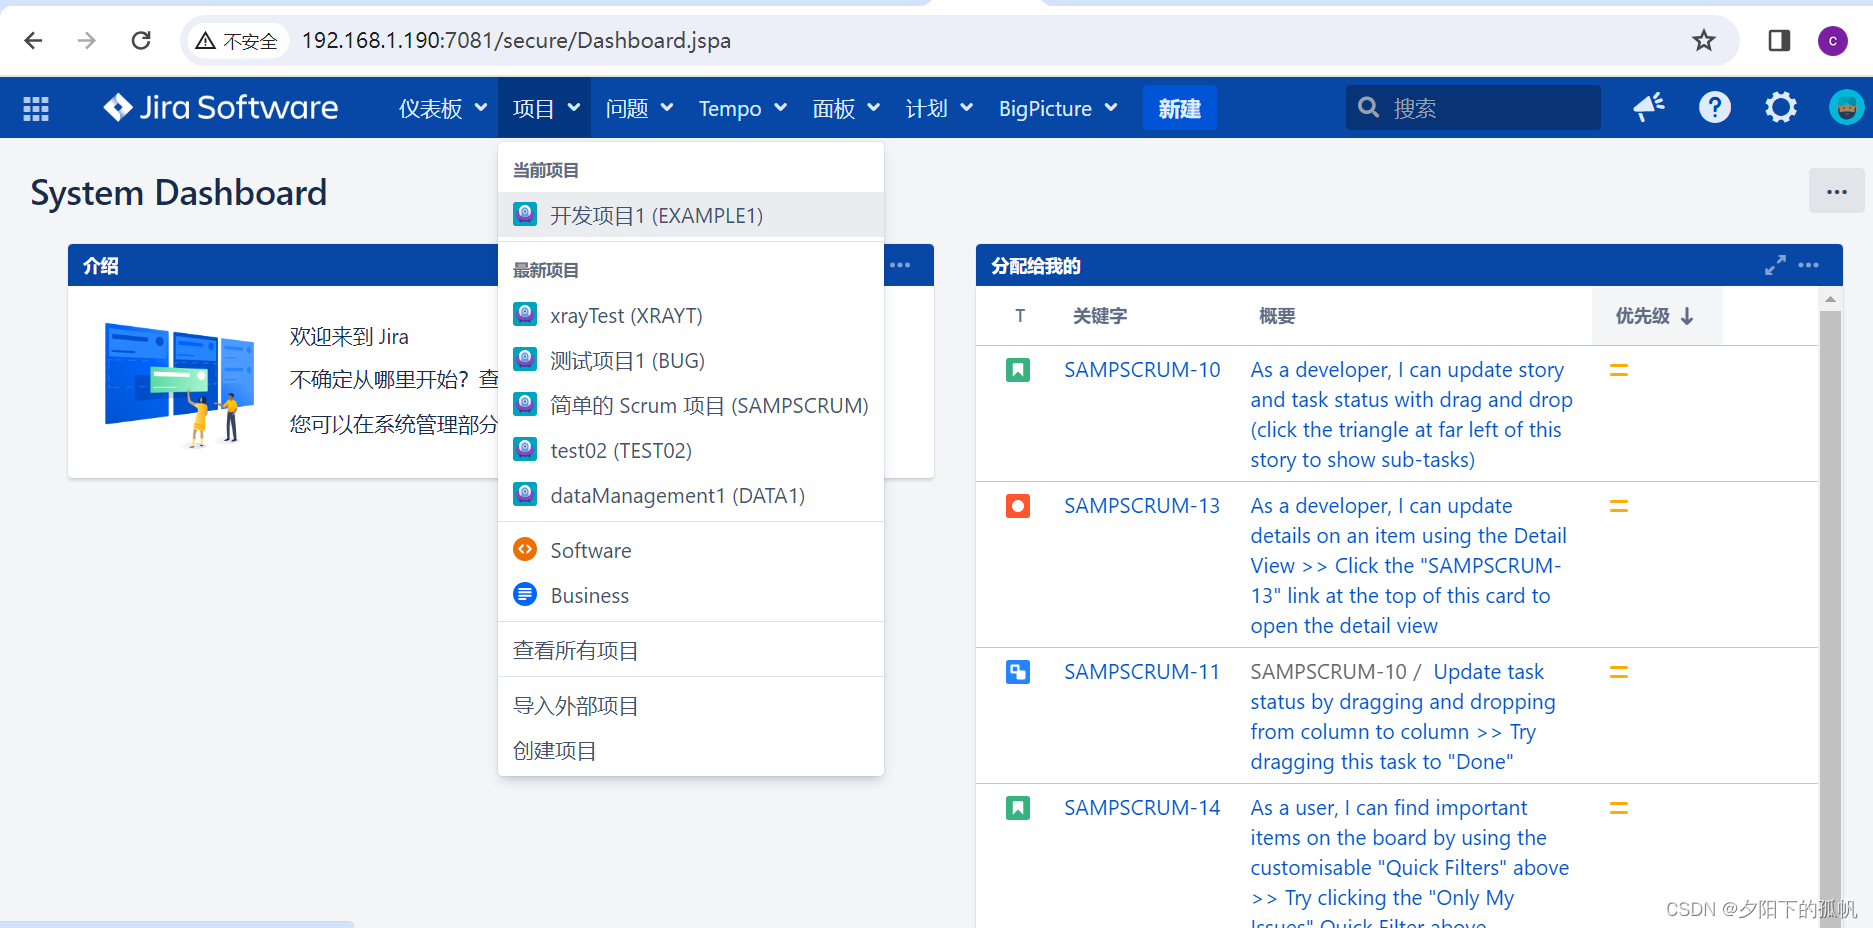1873x928 pixels.
Task: Open issue link SAMPSCRUM-11
Action: [x=1142, y=672]
